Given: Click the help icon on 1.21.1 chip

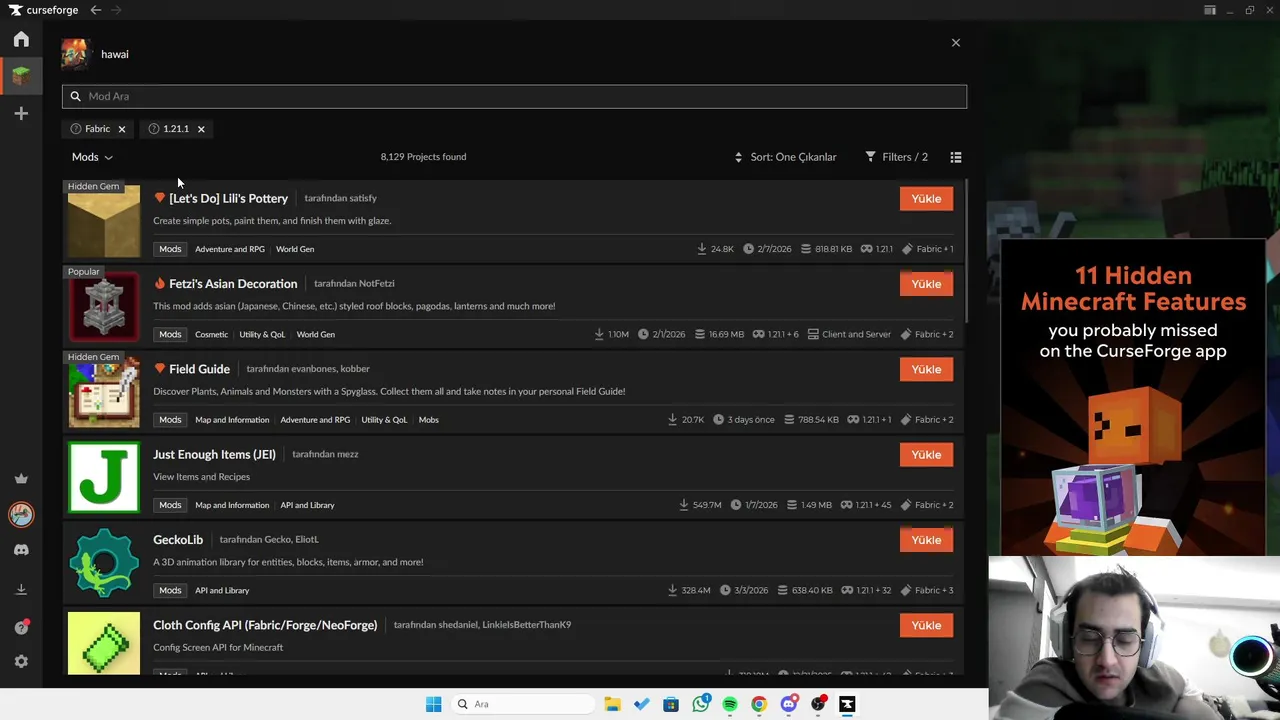Looking at the screenshot, I should [x=154, y=129].
